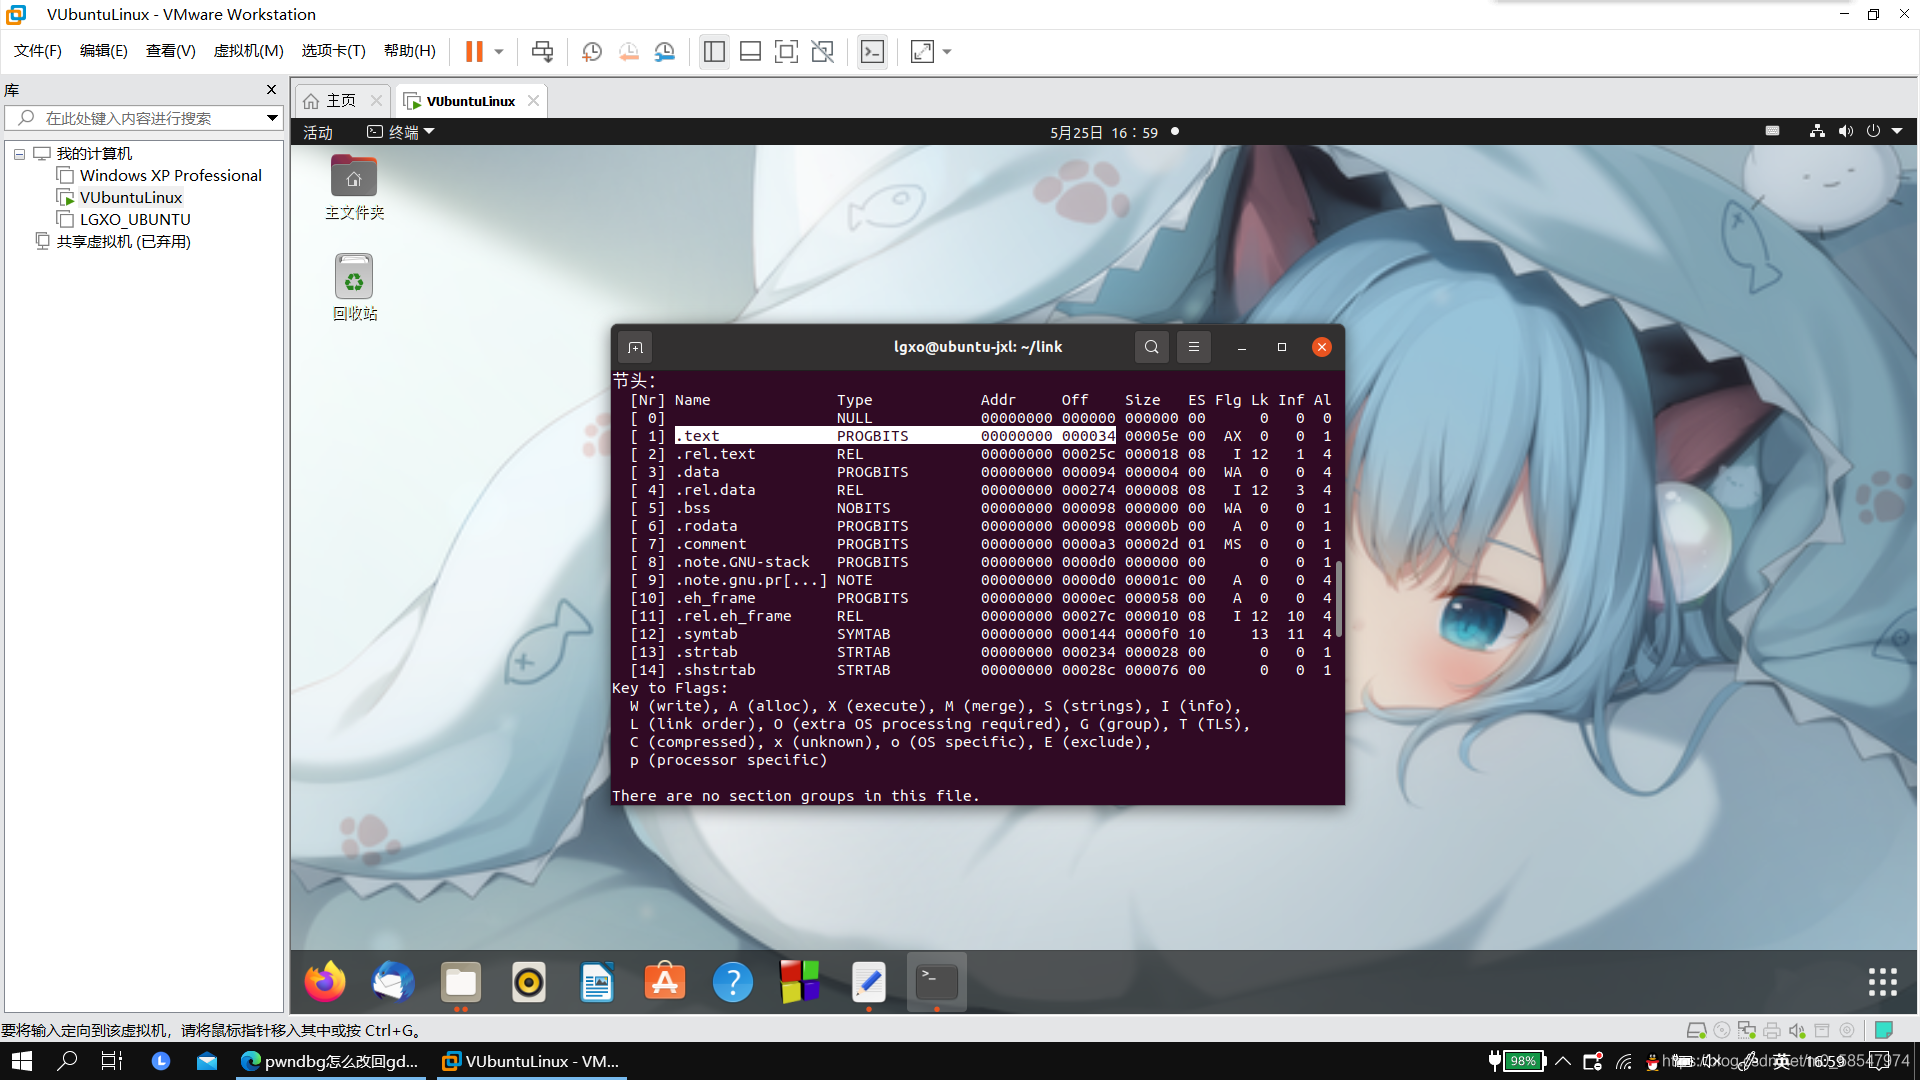Open the 帮助(H) menu

point(410,51)
